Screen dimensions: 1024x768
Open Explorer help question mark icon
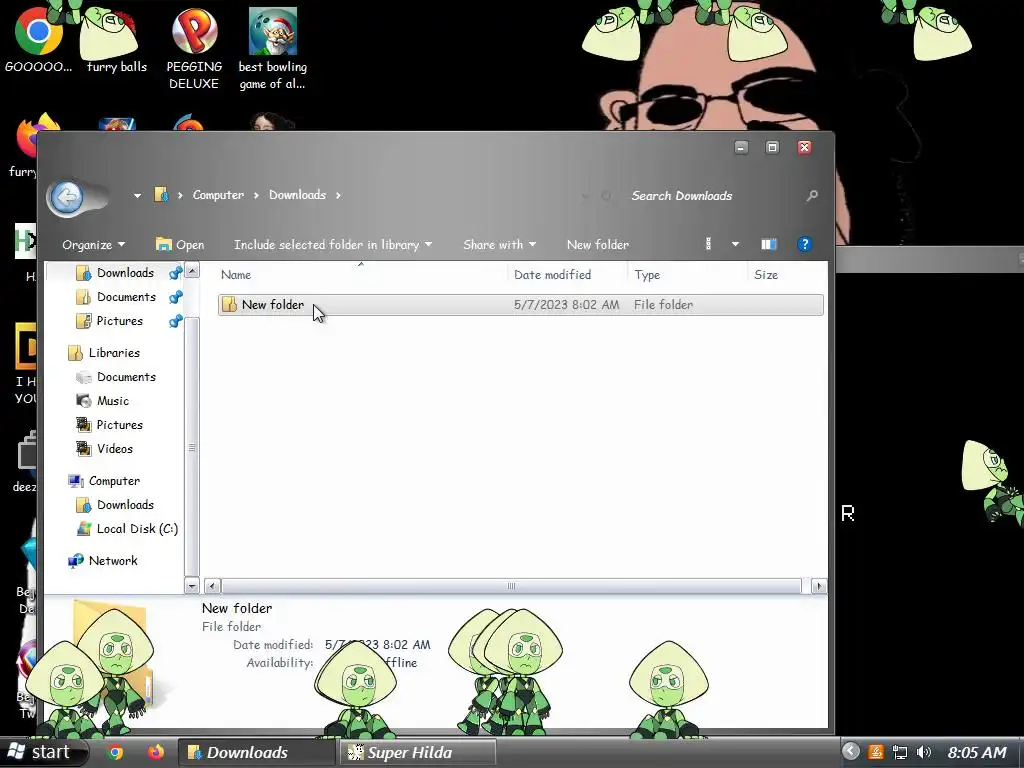805,244
